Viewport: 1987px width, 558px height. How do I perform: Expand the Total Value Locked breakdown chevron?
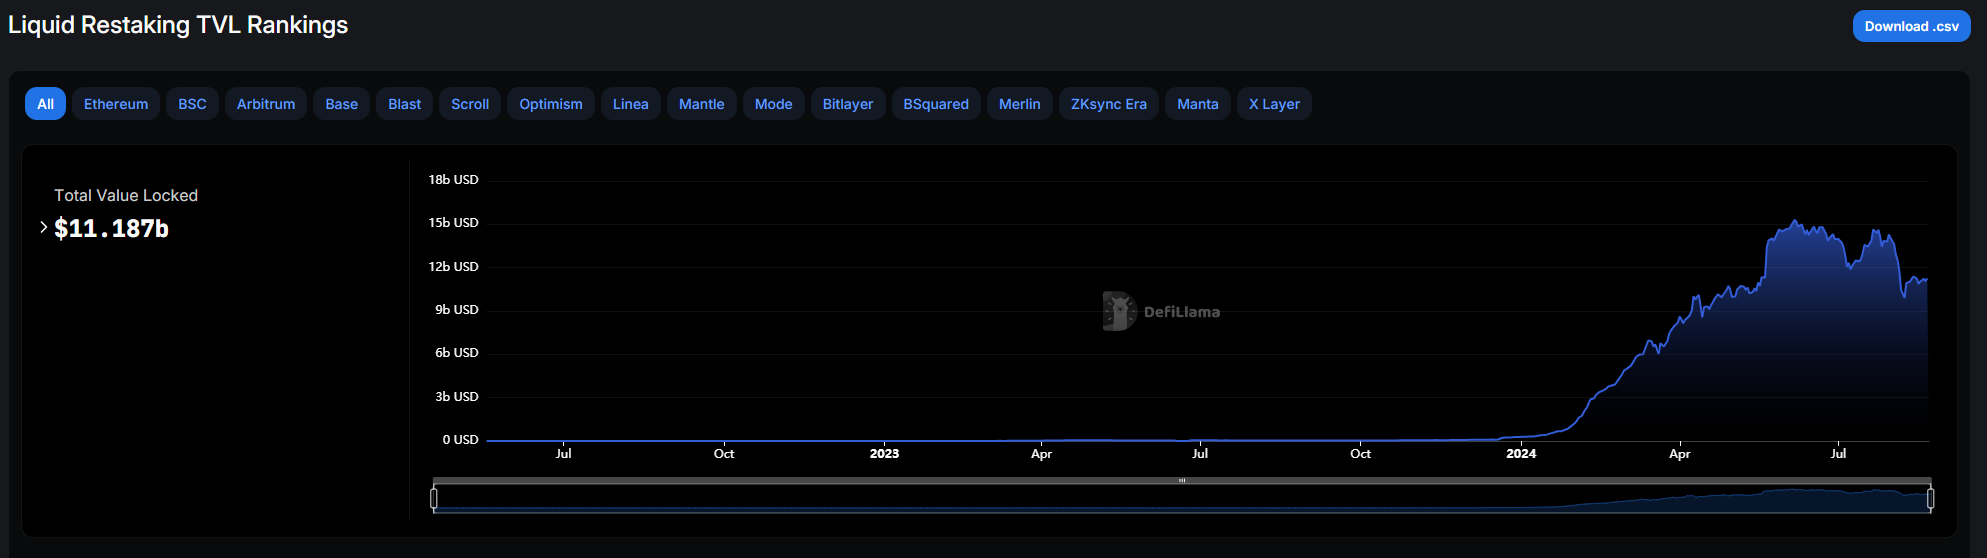(x=43, y=228)
